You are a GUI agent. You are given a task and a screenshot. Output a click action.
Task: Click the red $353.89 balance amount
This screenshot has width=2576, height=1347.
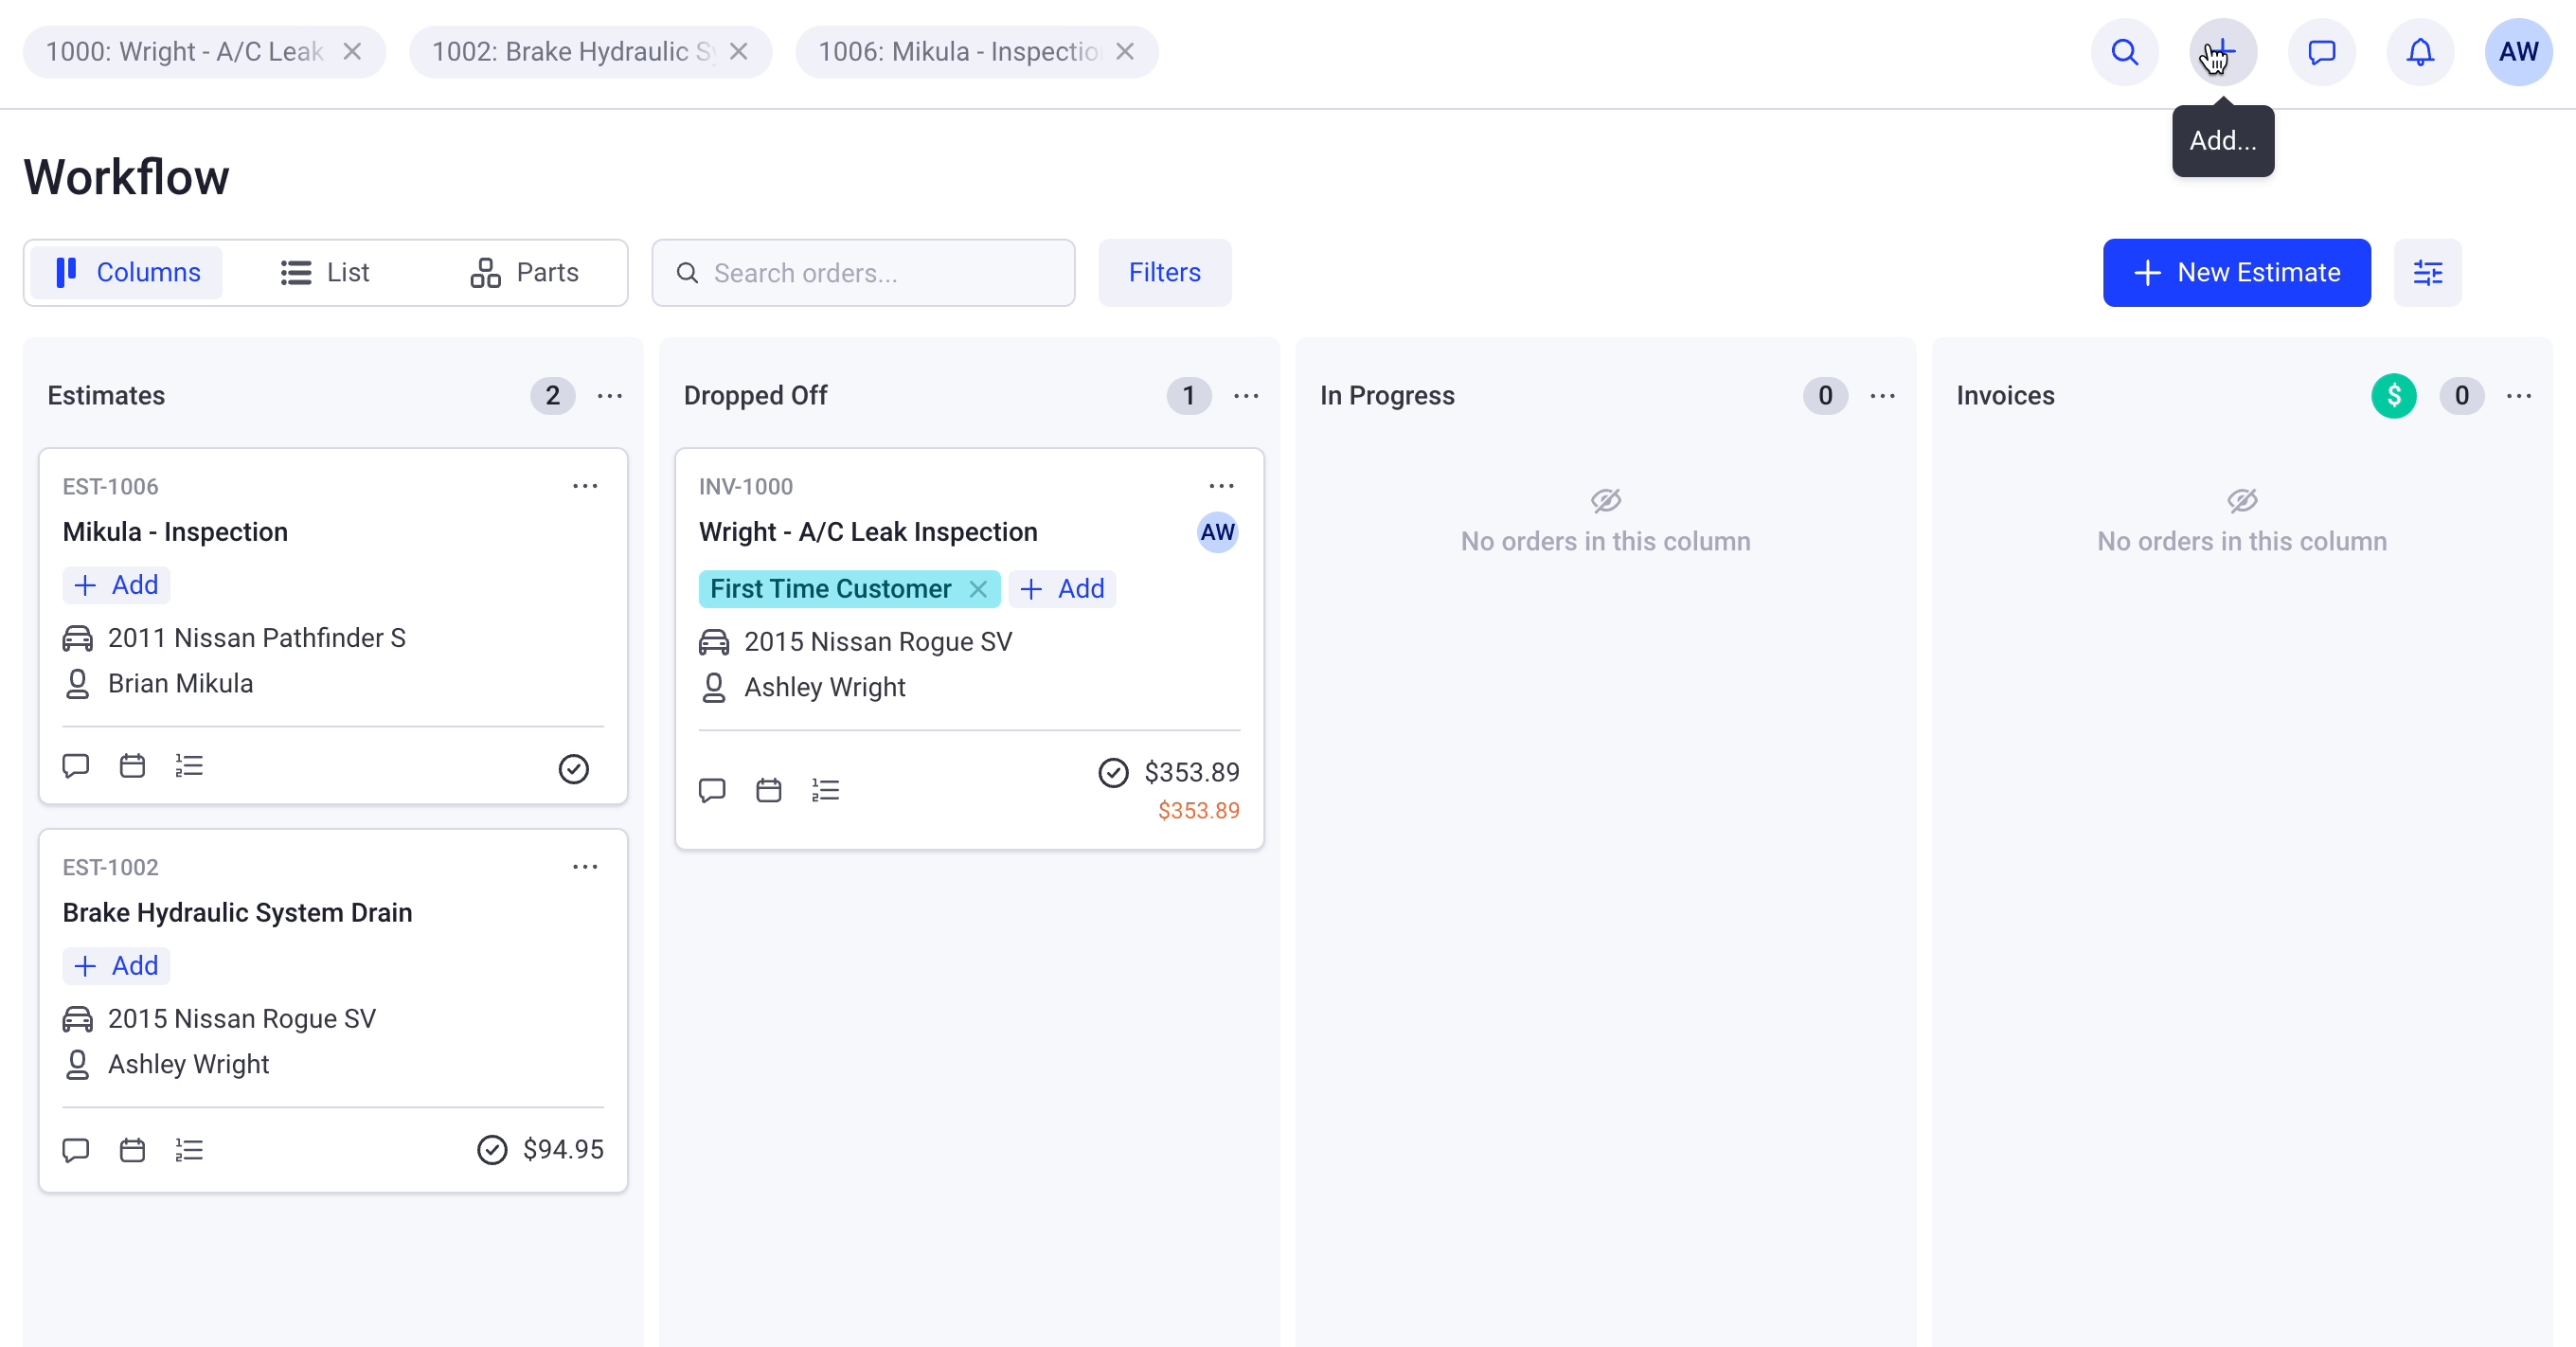[1198, 811]
